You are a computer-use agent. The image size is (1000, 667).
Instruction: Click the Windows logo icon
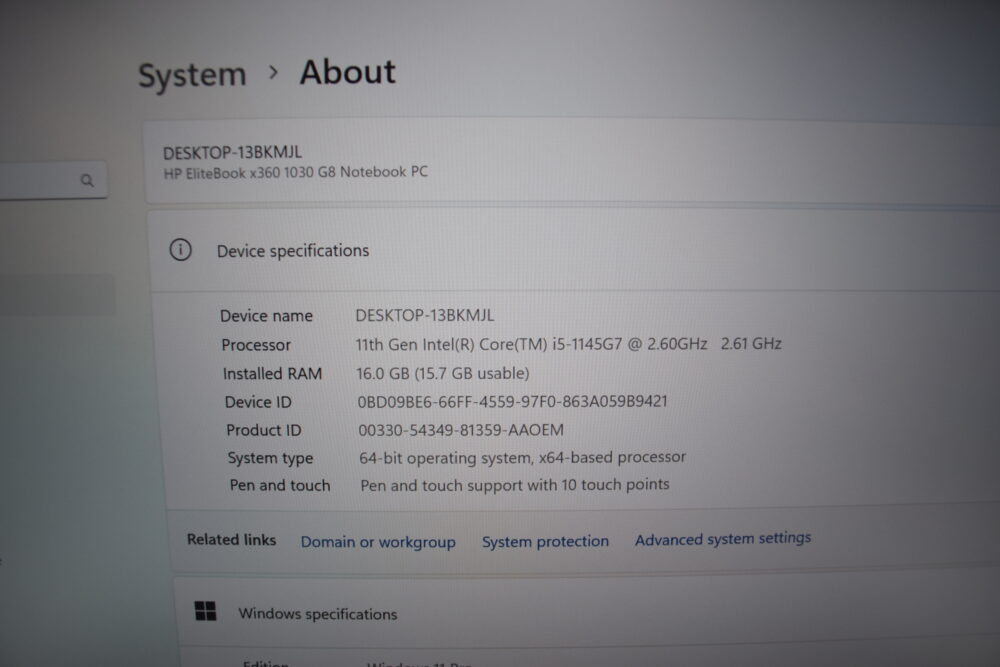pos(205,611)
